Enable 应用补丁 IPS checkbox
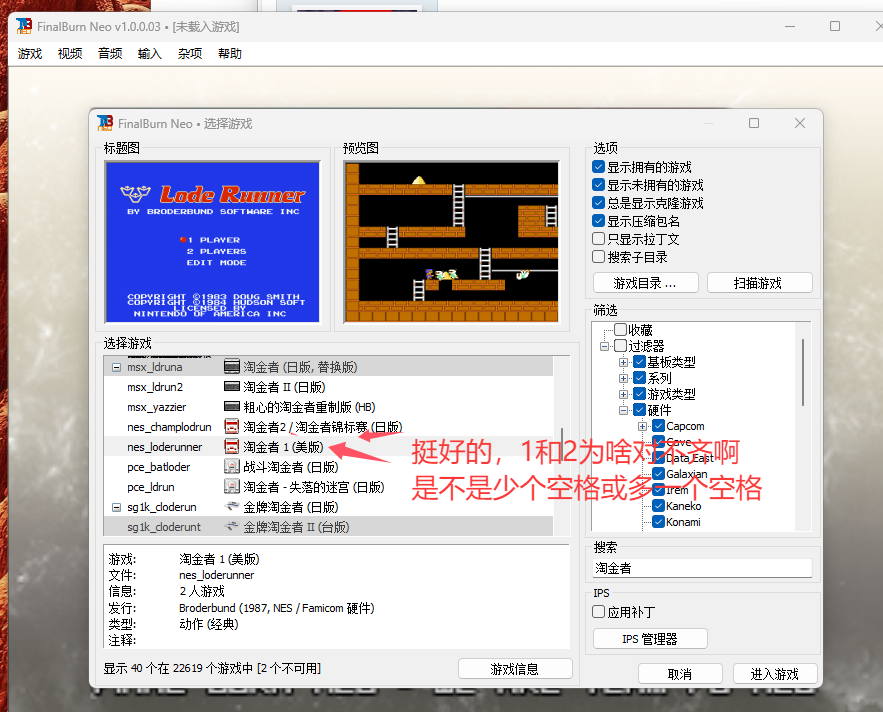This screenshot has height=712, width=883. pyautogui.click(x=599, y=612)
